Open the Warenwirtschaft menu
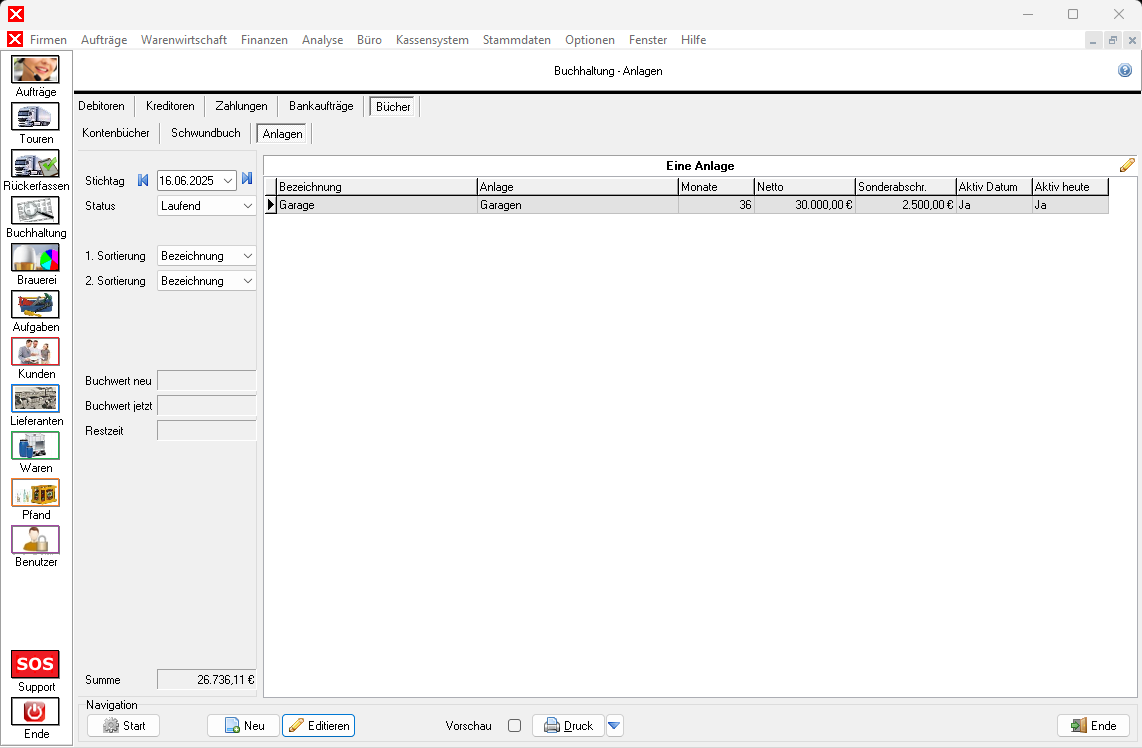 pos(184,40)
